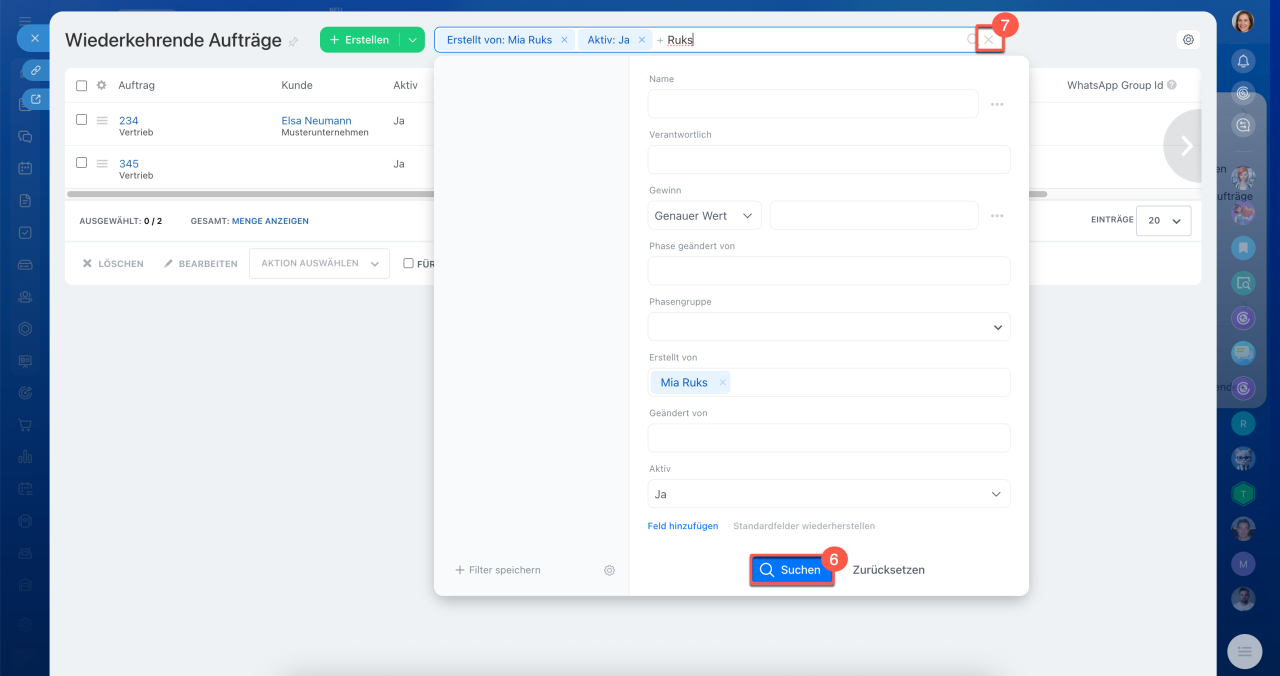Pin the Wiederkehrende Aufträge page title
Image resolution: width=1280 pixels, height=676 pixels.
click(x=293, y=42)
